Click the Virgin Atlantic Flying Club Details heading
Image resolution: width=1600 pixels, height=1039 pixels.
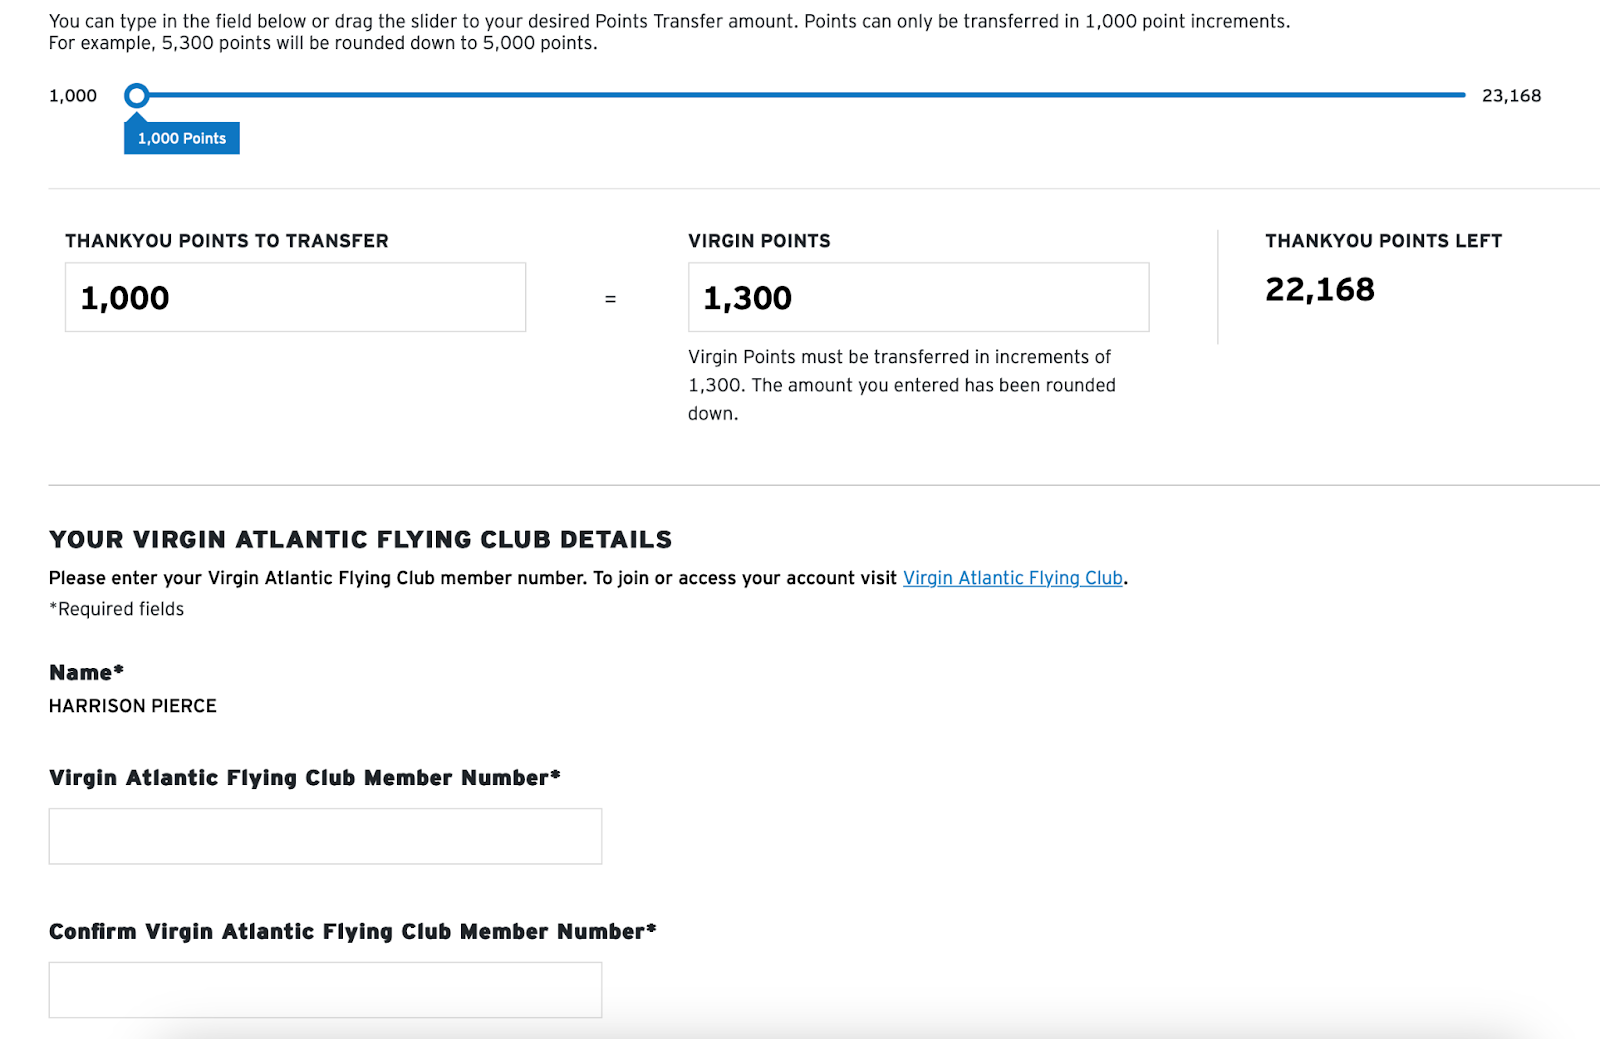point(360,539)
